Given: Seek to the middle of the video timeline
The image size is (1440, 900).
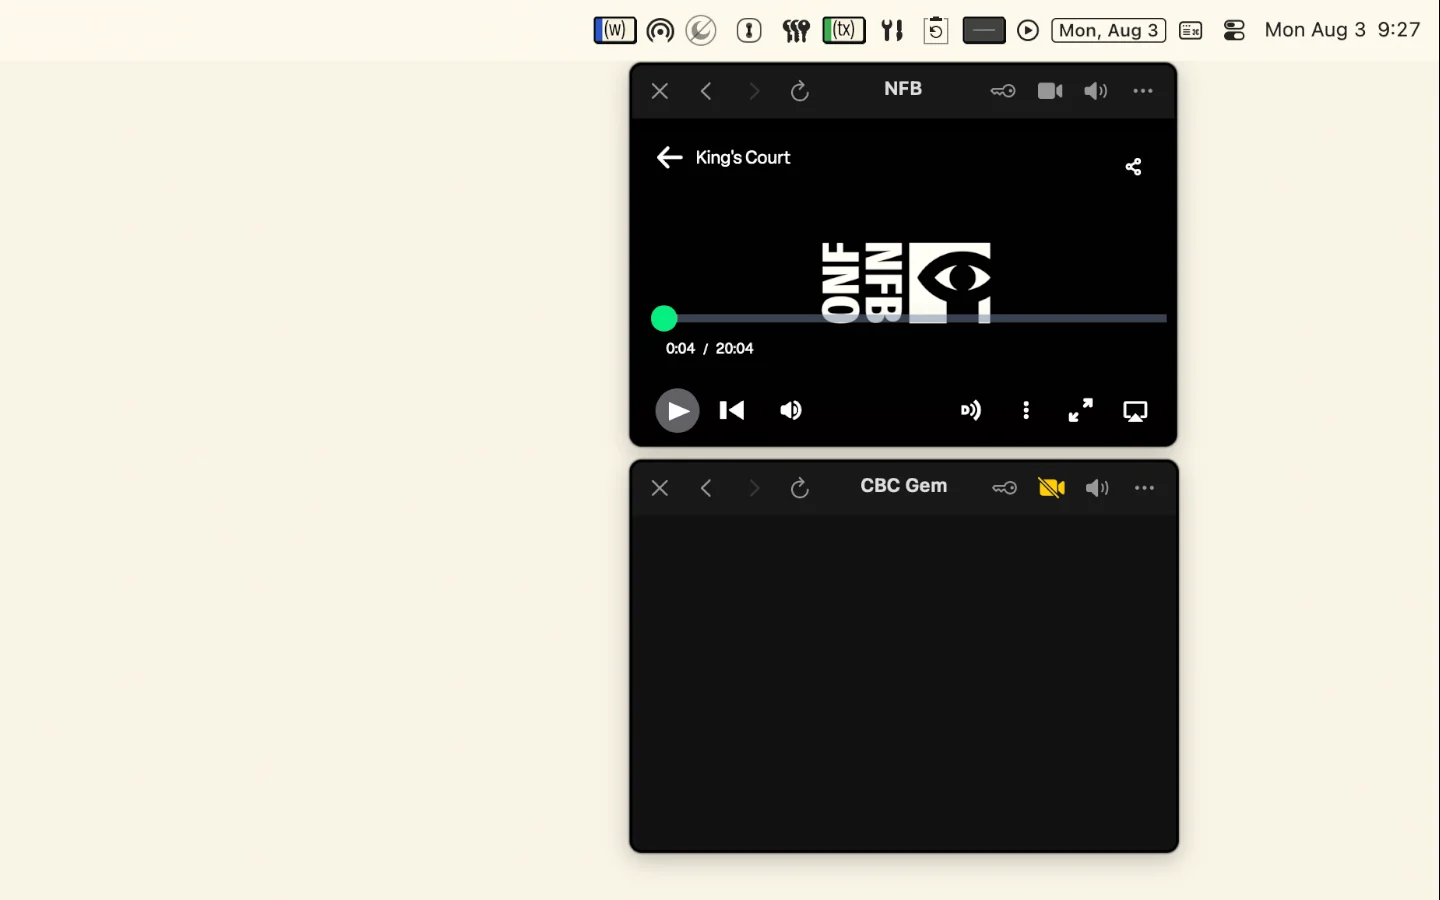Looking at the screenshot, I should 909,318.
